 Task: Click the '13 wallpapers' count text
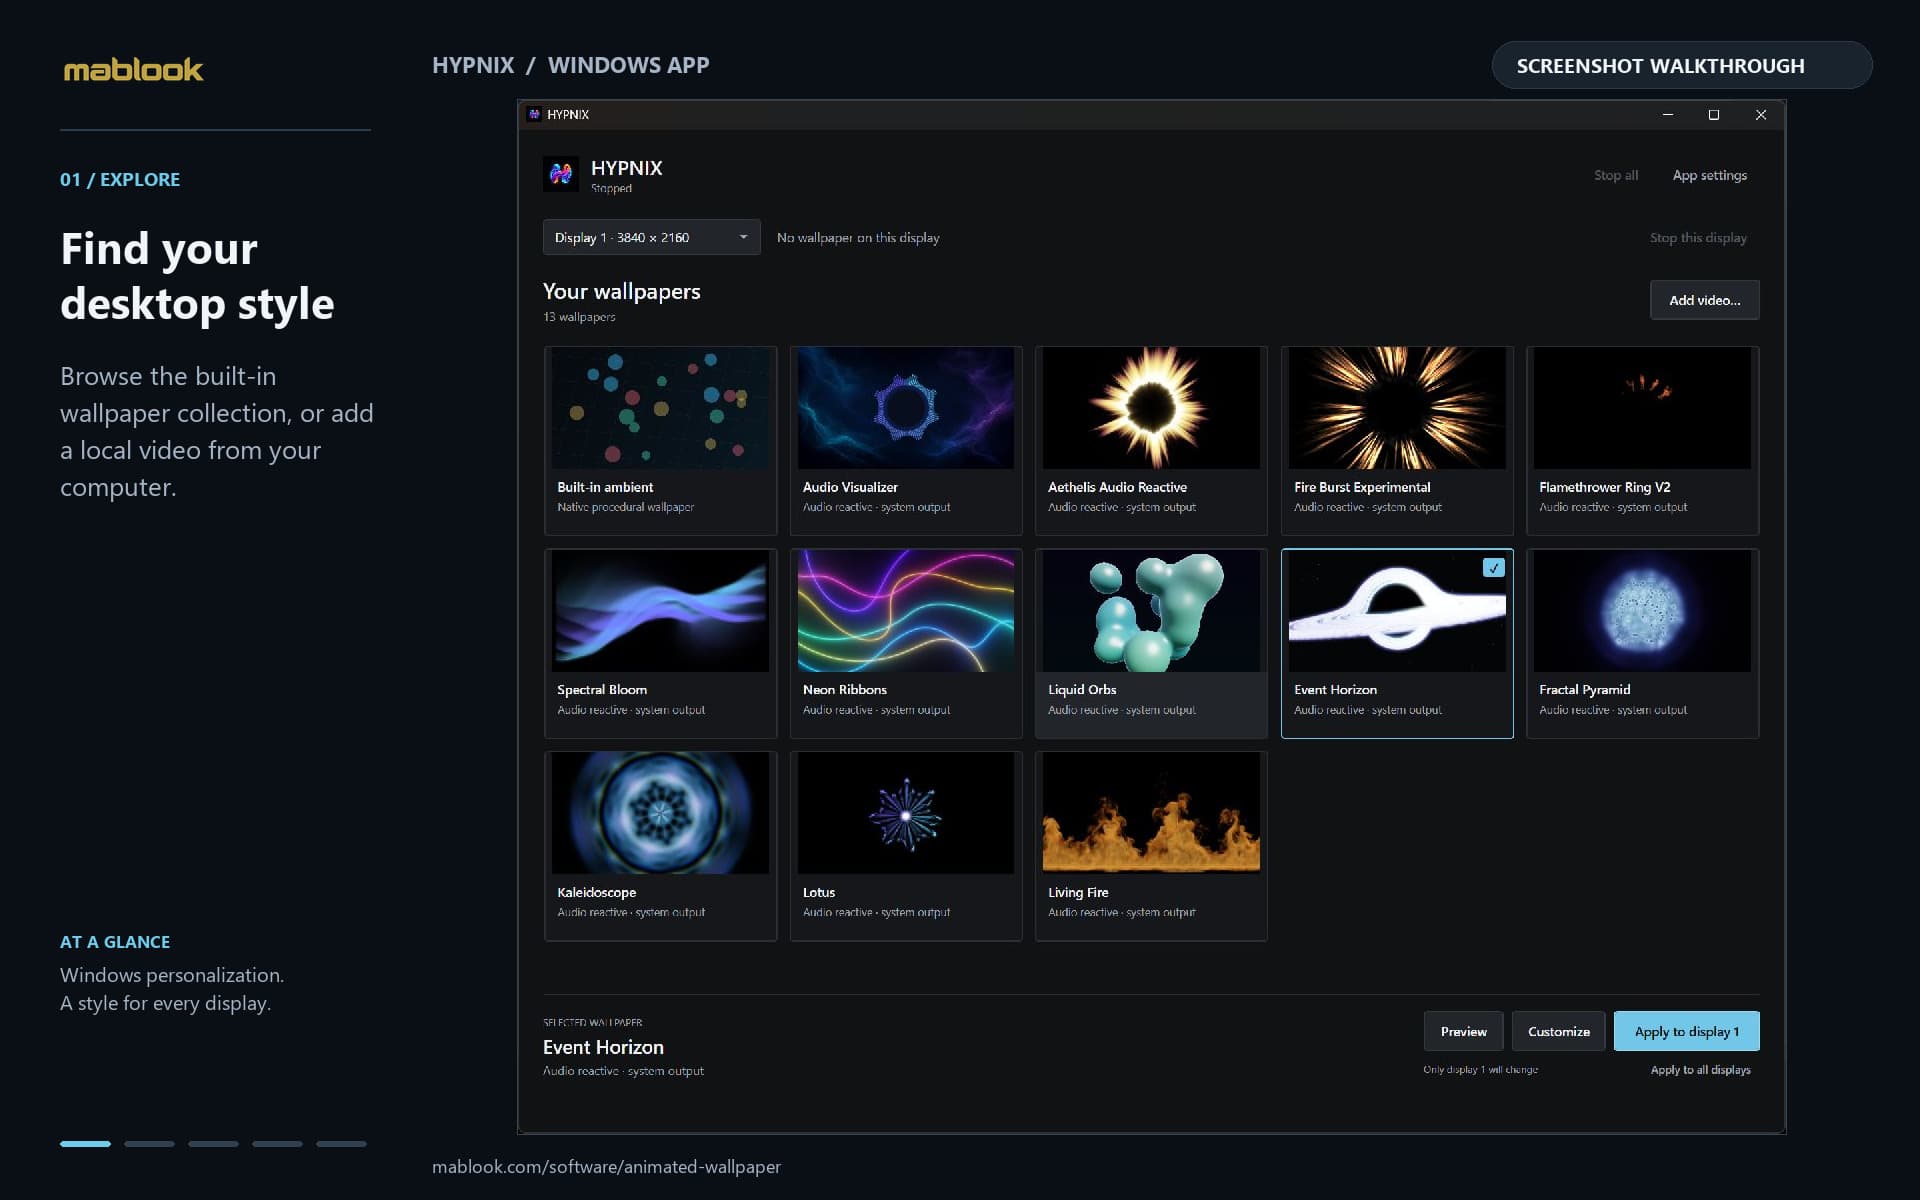[579, 317]
